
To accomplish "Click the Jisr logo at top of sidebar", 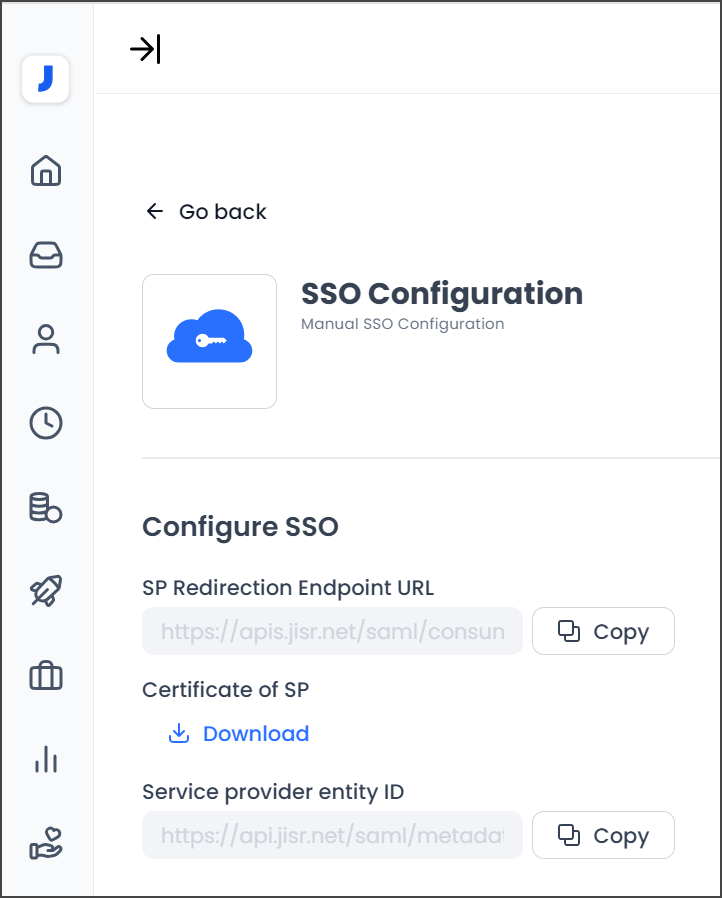I will click(x=45, y=79).
